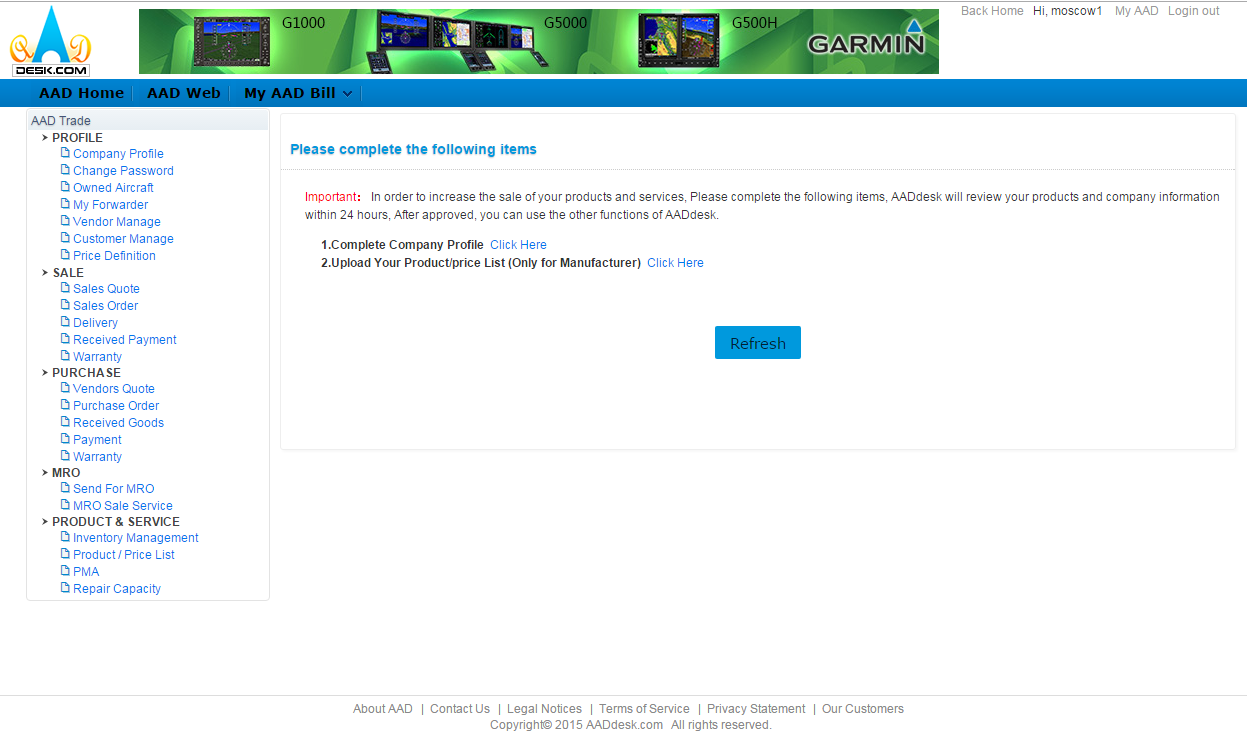Click the username 'Hi, moscow1' text
This screenshot has height=755, width=1247.
click(1068, 11)
